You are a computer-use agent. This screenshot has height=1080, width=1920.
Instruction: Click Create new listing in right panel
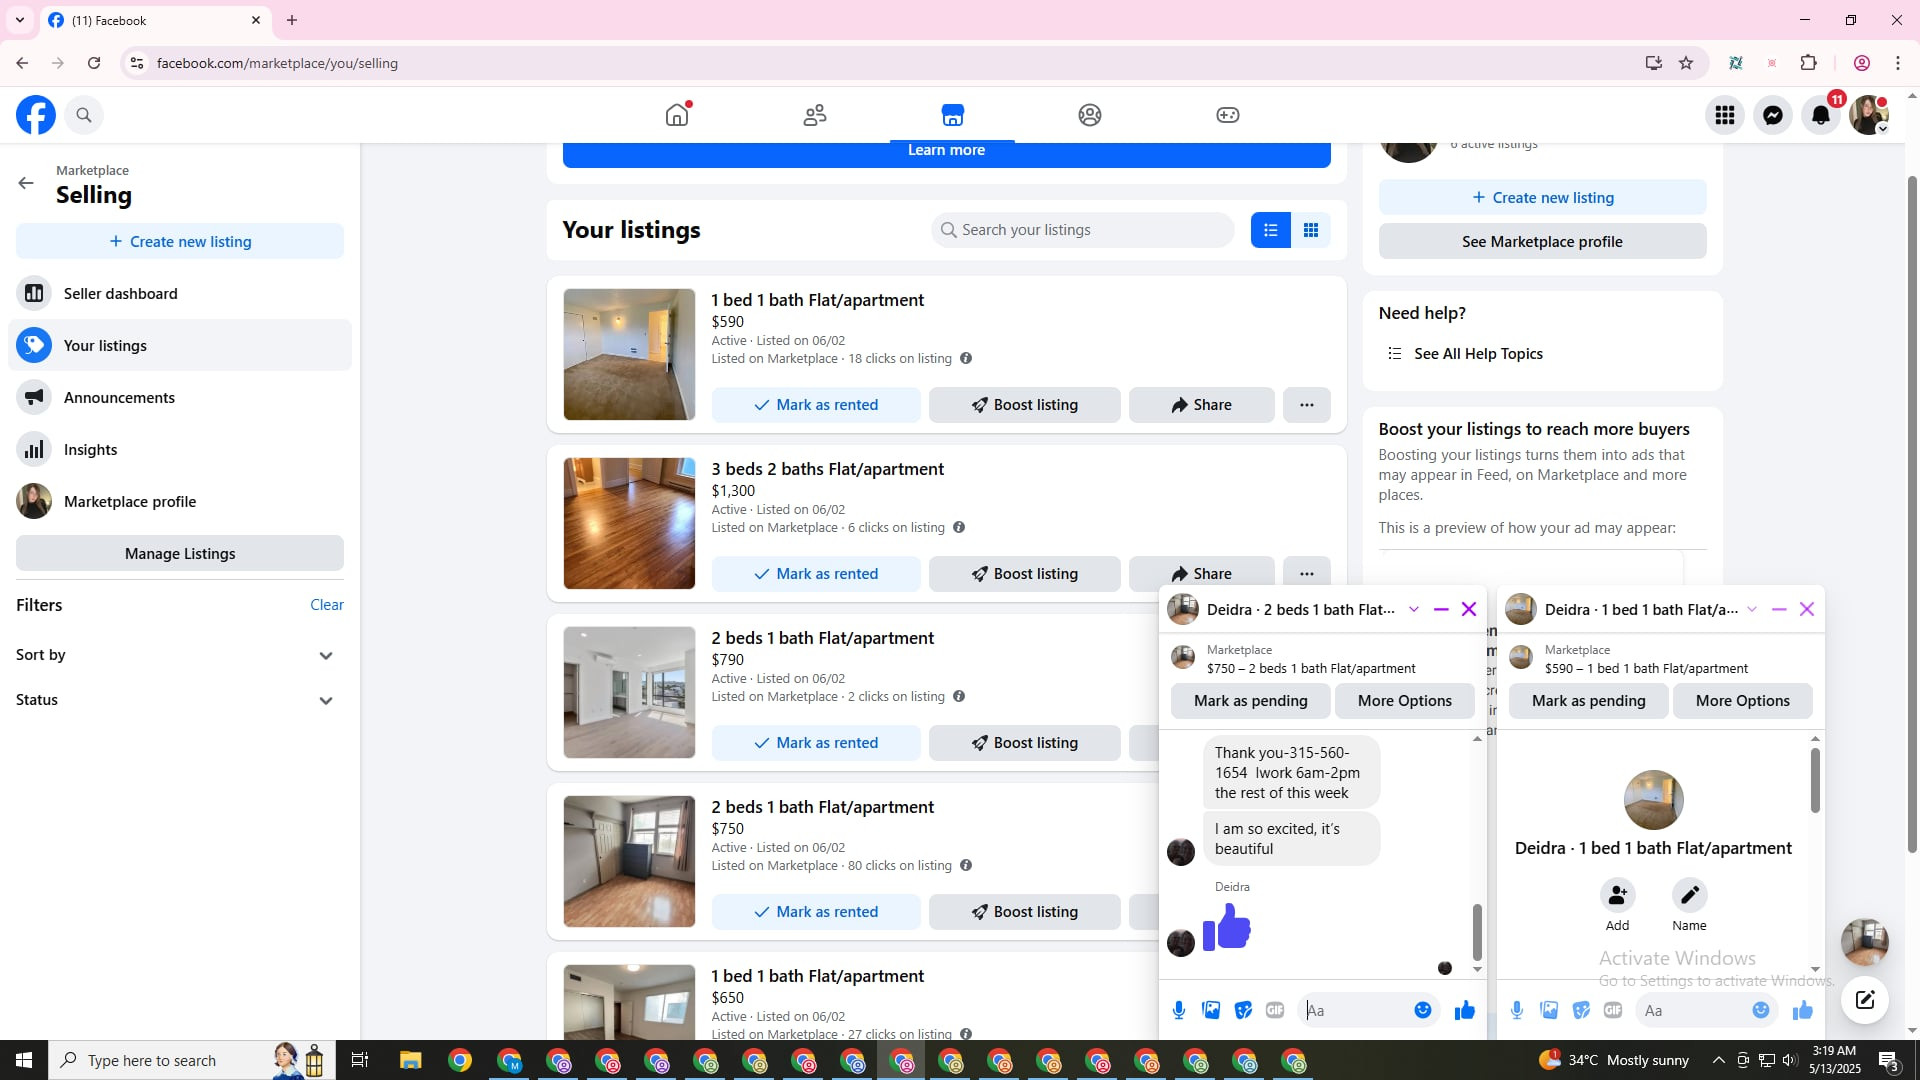point(1543,197)
